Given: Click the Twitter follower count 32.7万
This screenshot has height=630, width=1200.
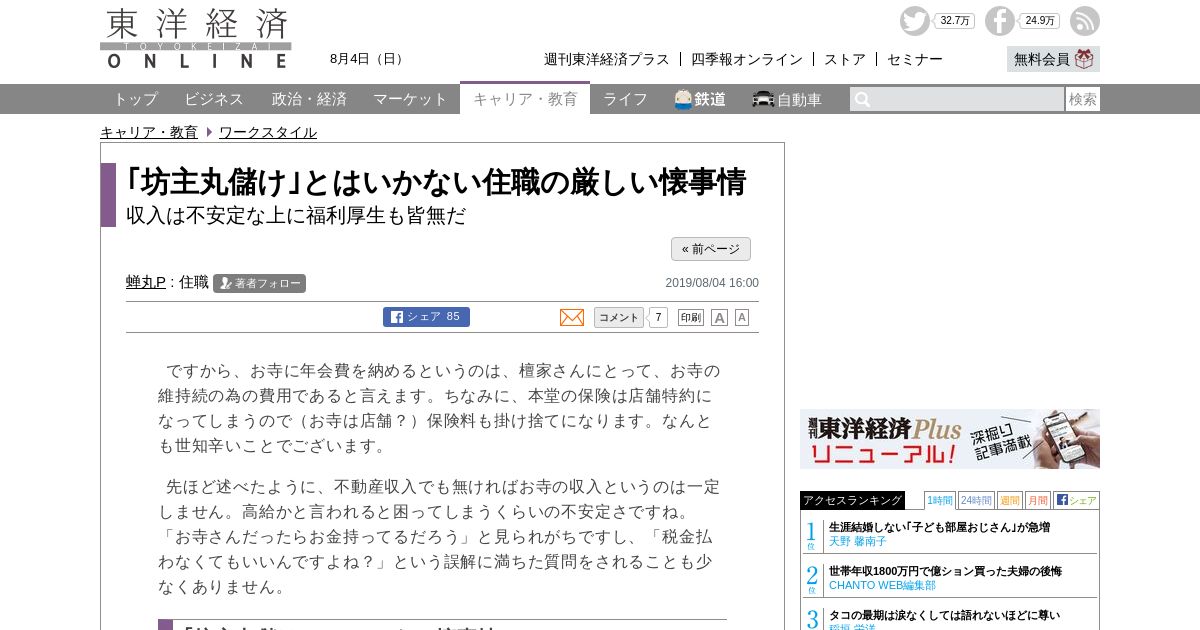Looking at the screenshot, I should click(x=955, y=21).
